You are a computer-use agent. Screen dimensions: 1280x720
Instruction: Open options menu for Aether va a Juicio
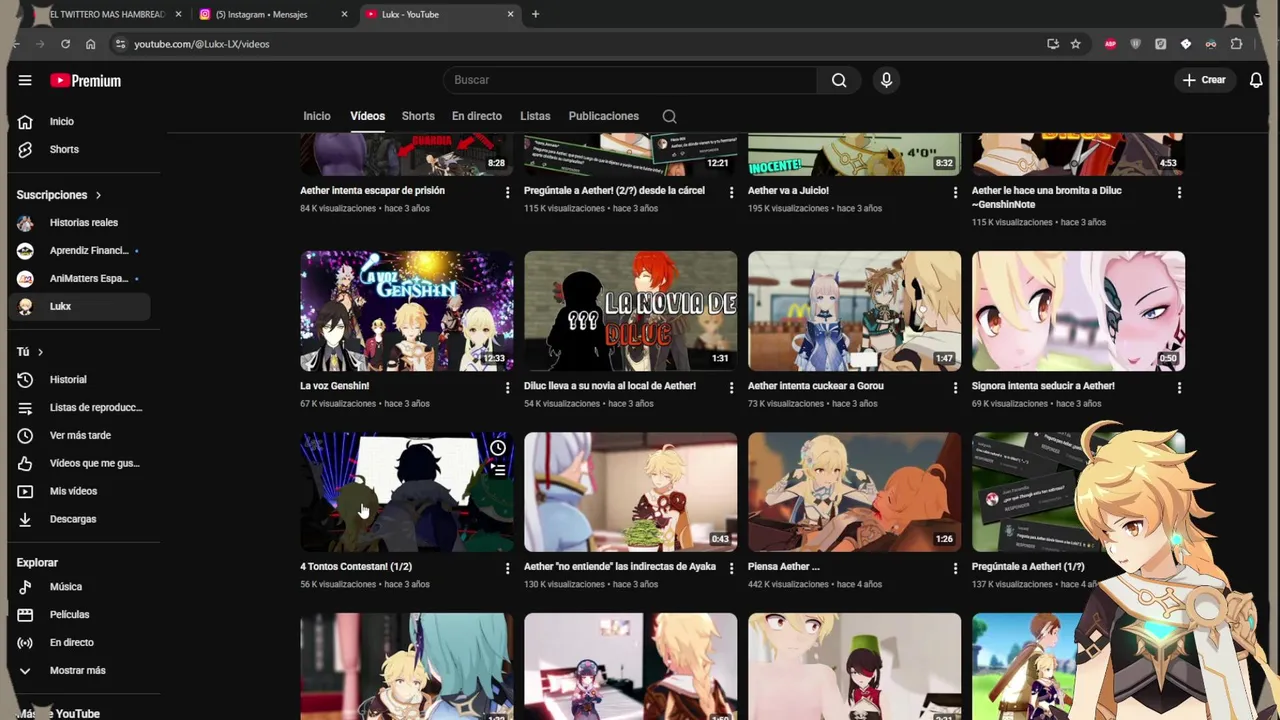click(955, 192)
